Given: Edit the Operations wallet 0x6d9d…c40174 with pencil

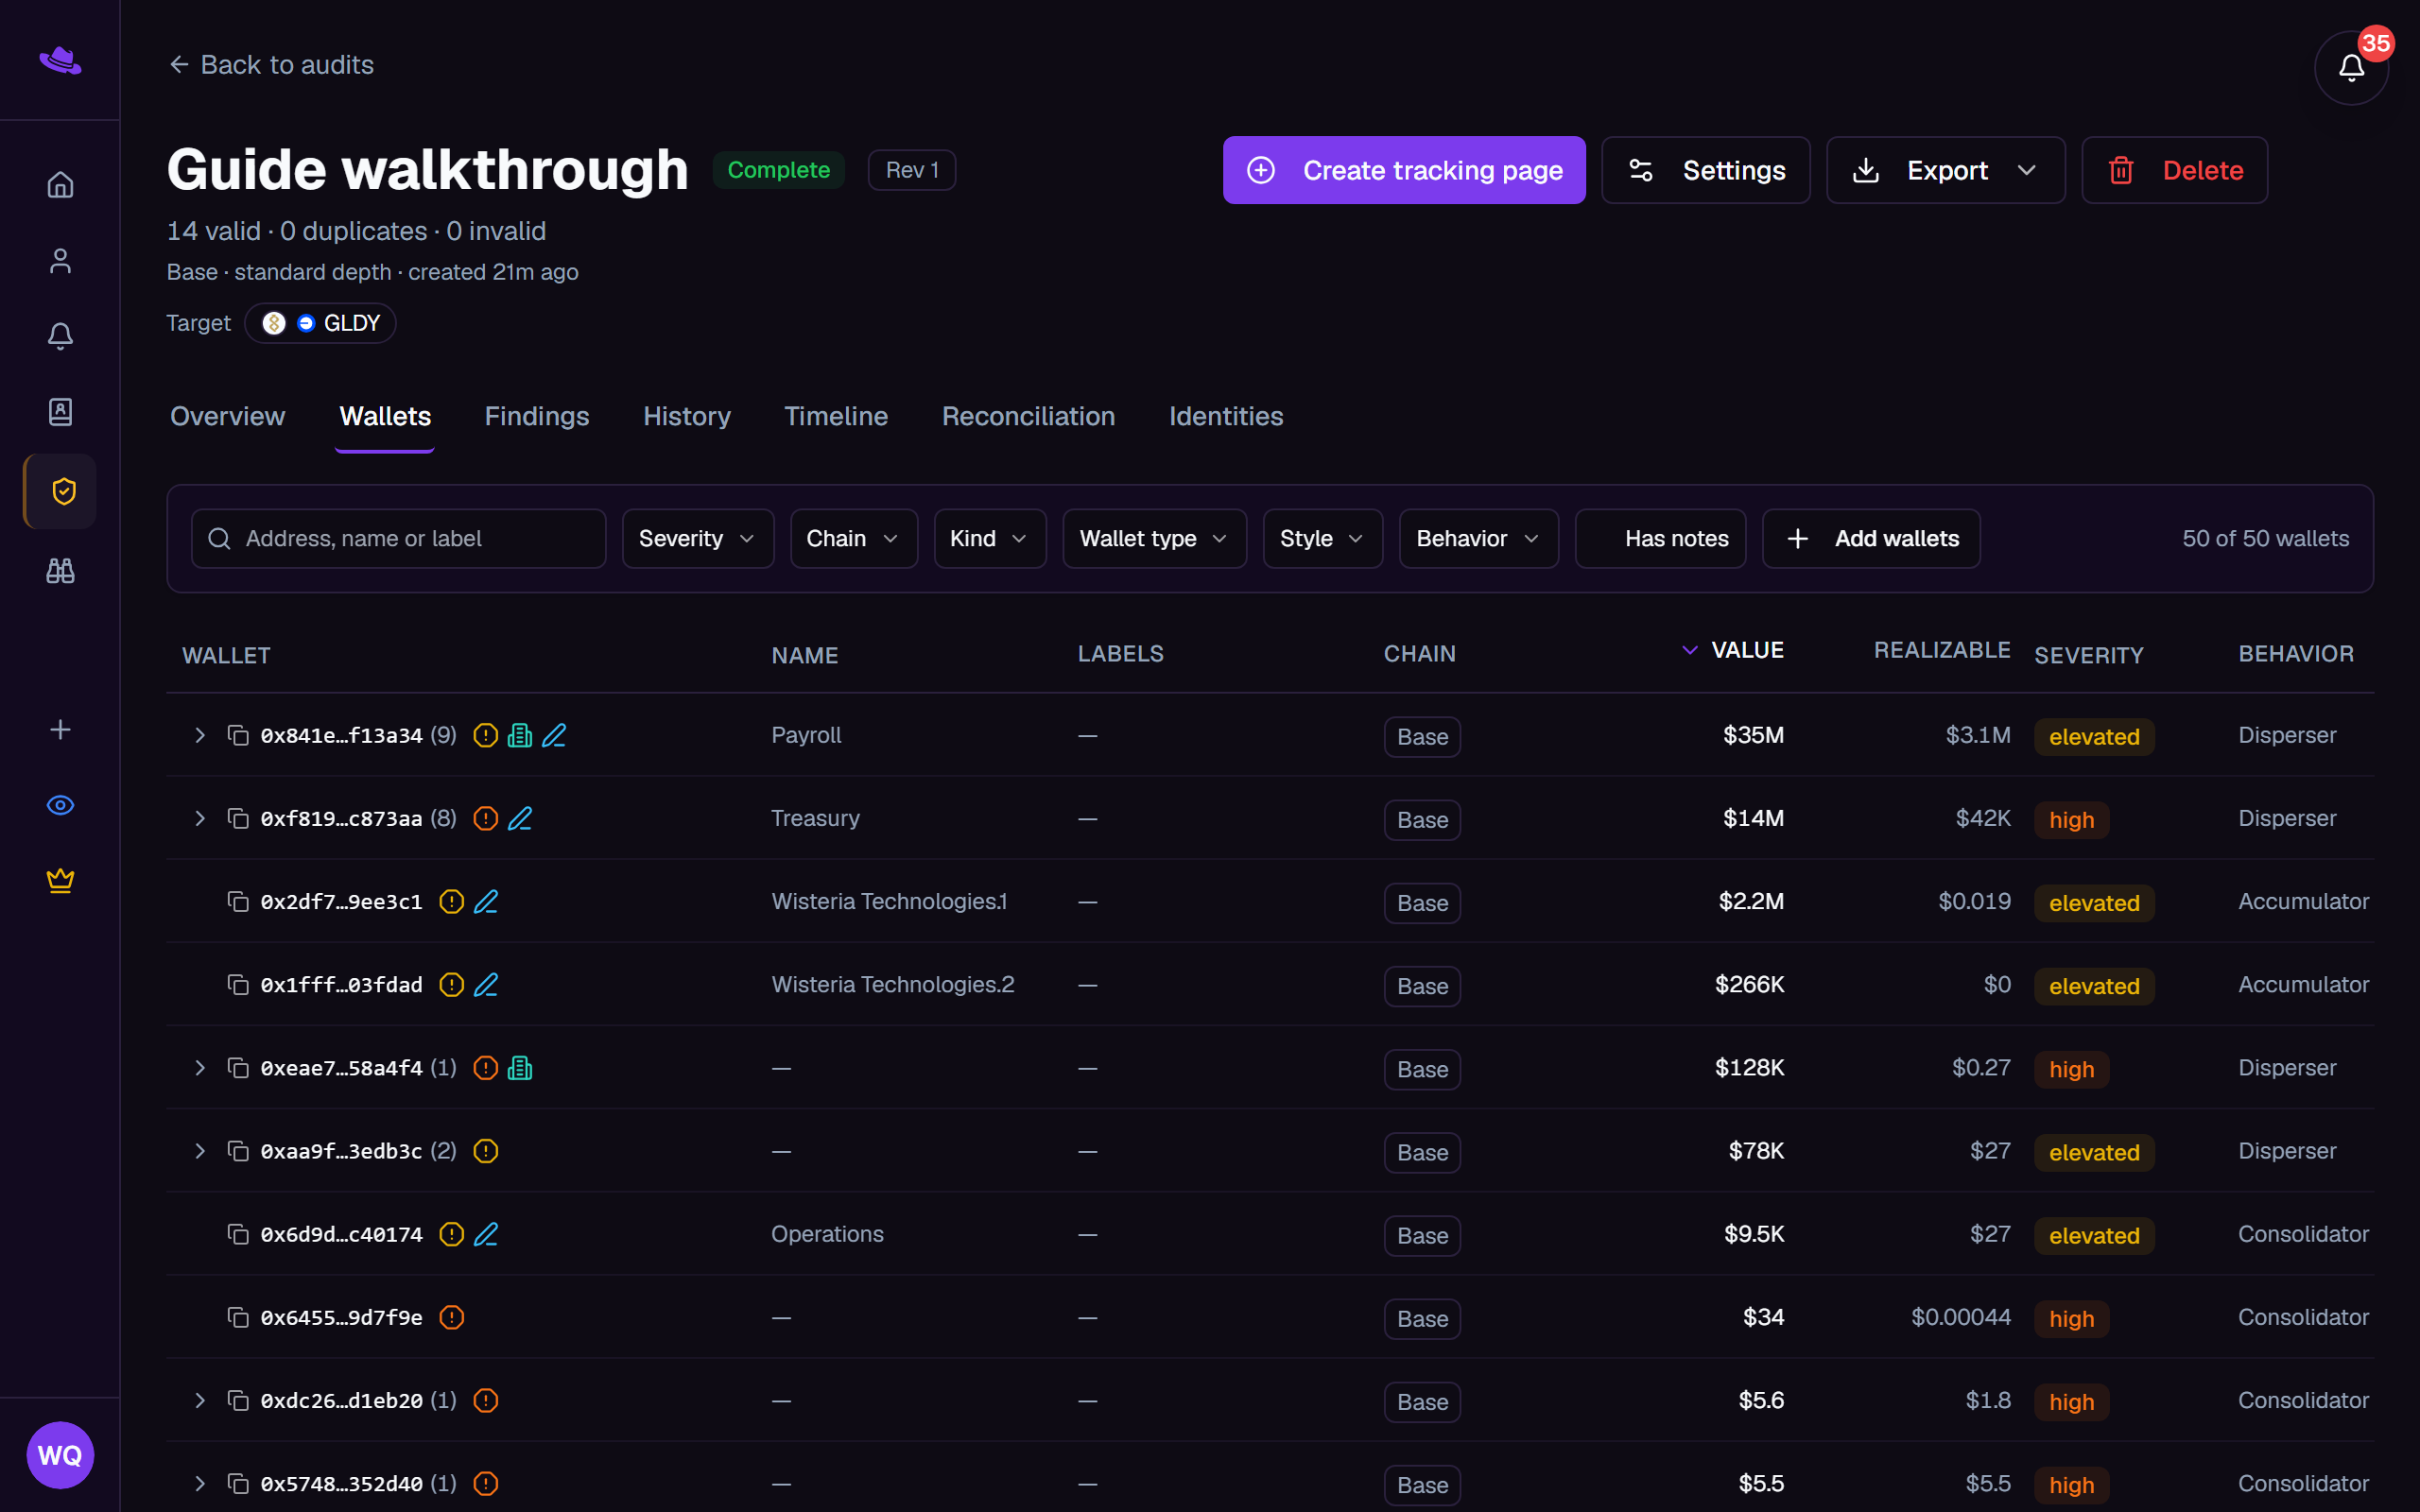Looking at the screenshot, I should click(486, 1234).
